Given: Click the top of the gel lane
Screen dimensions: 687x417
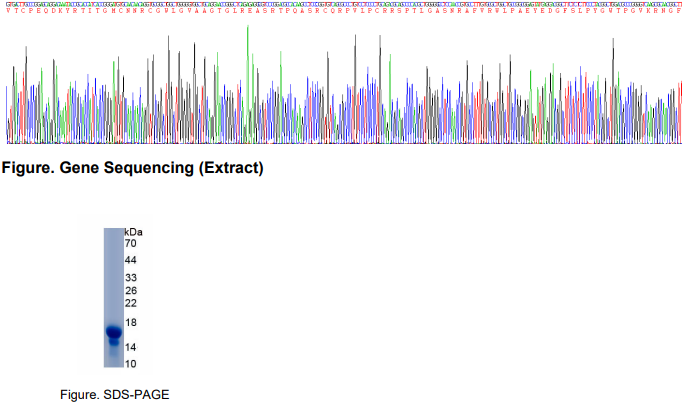Looking at the screenshot, I should (113, 232).
